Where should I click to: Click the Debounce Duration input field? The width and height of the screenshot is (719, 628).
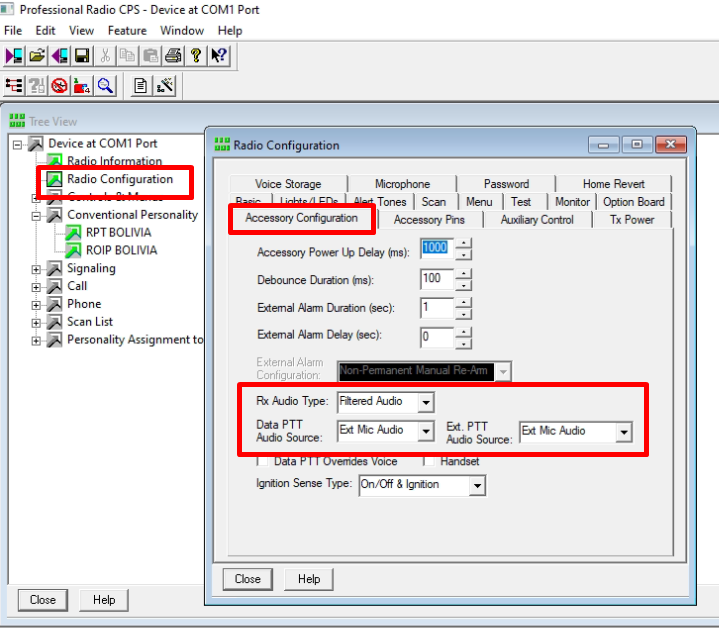[x=436, y=279]
